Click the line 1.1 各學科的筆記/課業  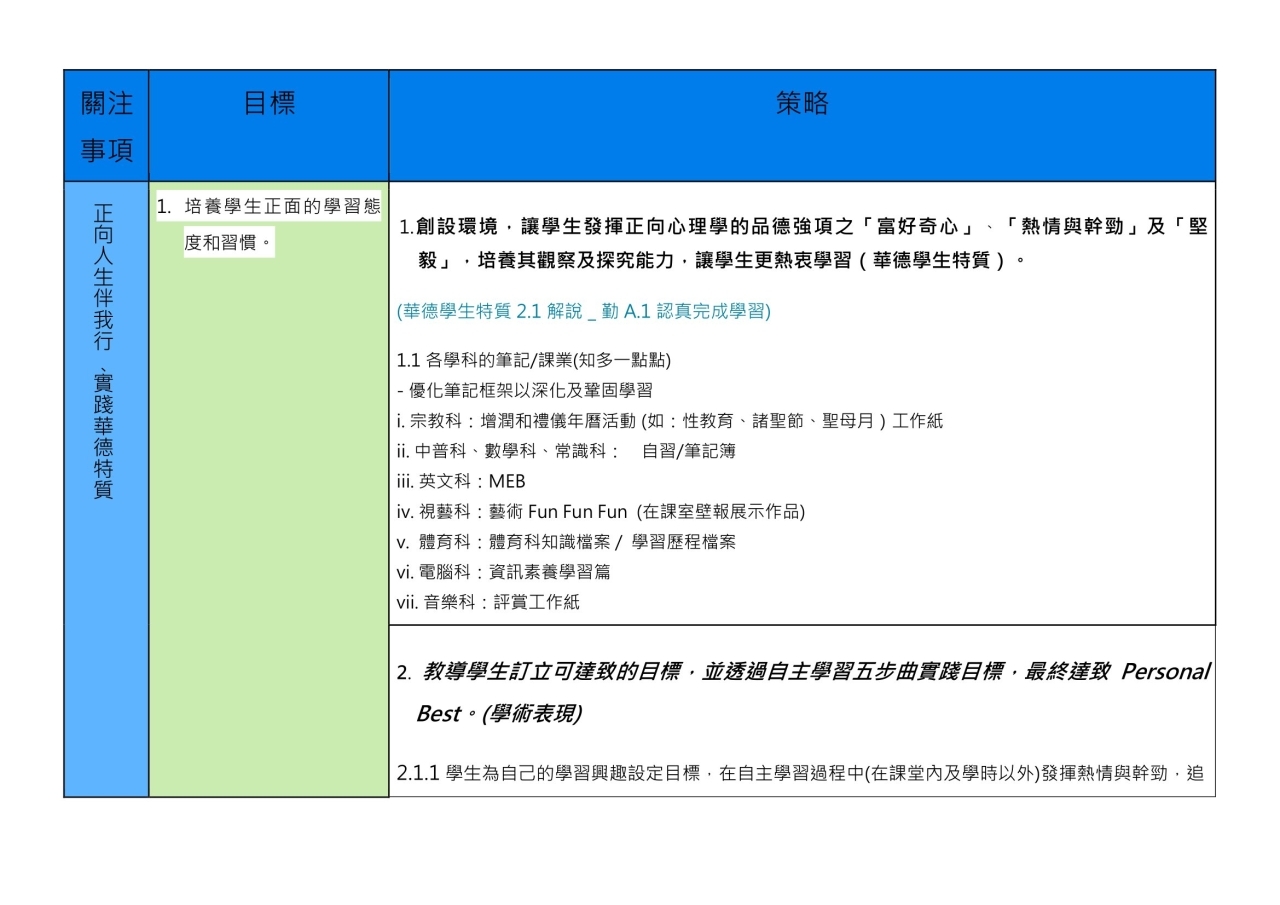pyautogui.click(x=533, y=360)
